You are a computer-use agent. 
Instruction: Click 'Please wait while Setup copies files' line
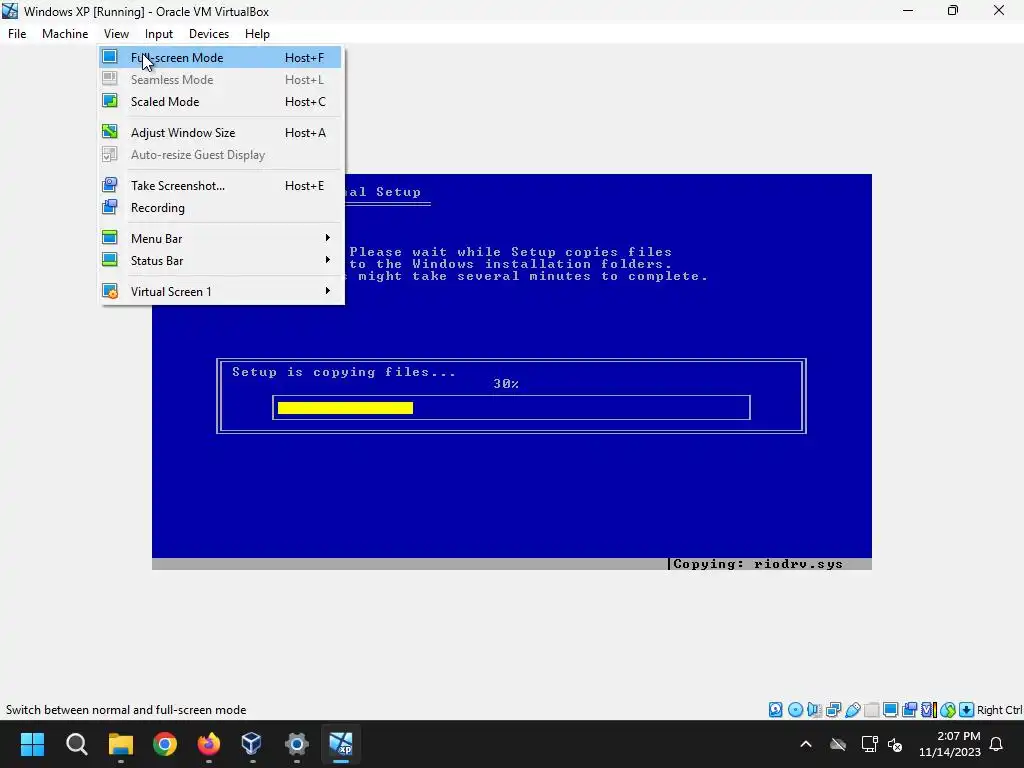click(x=510, y=251)
